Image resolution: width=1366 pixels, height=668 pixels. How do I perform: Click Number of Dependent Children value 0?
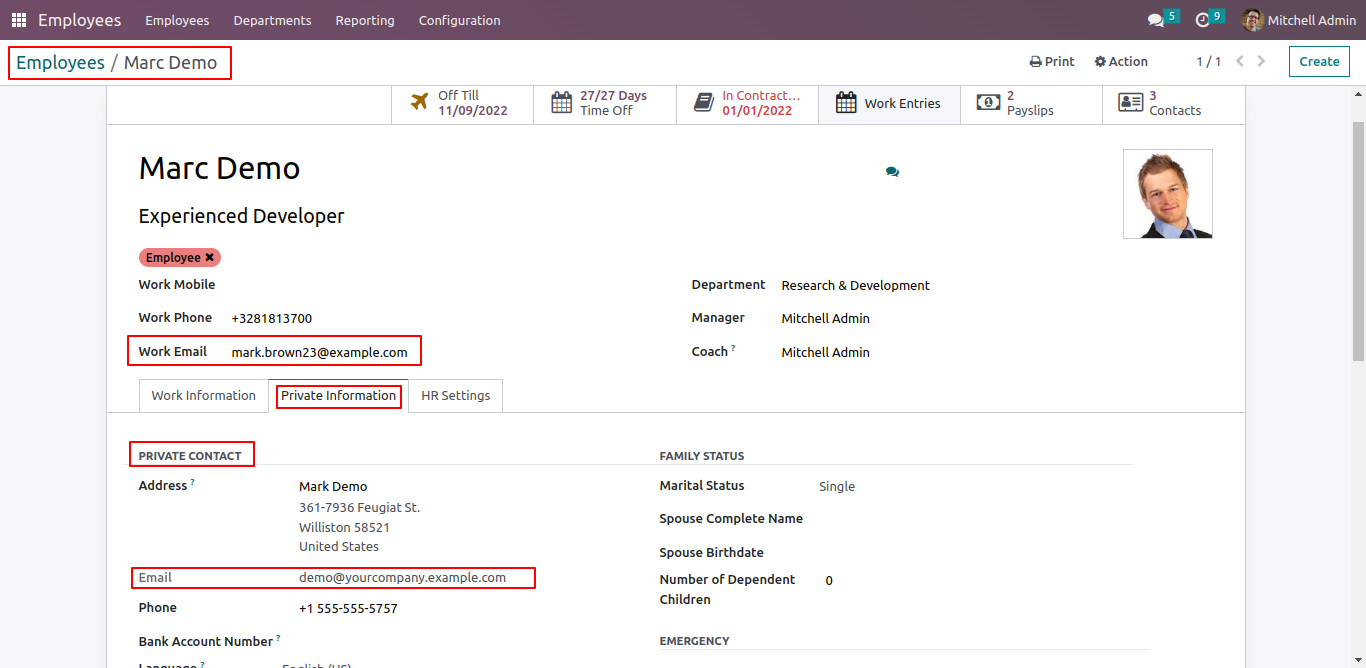pos(829,581)
